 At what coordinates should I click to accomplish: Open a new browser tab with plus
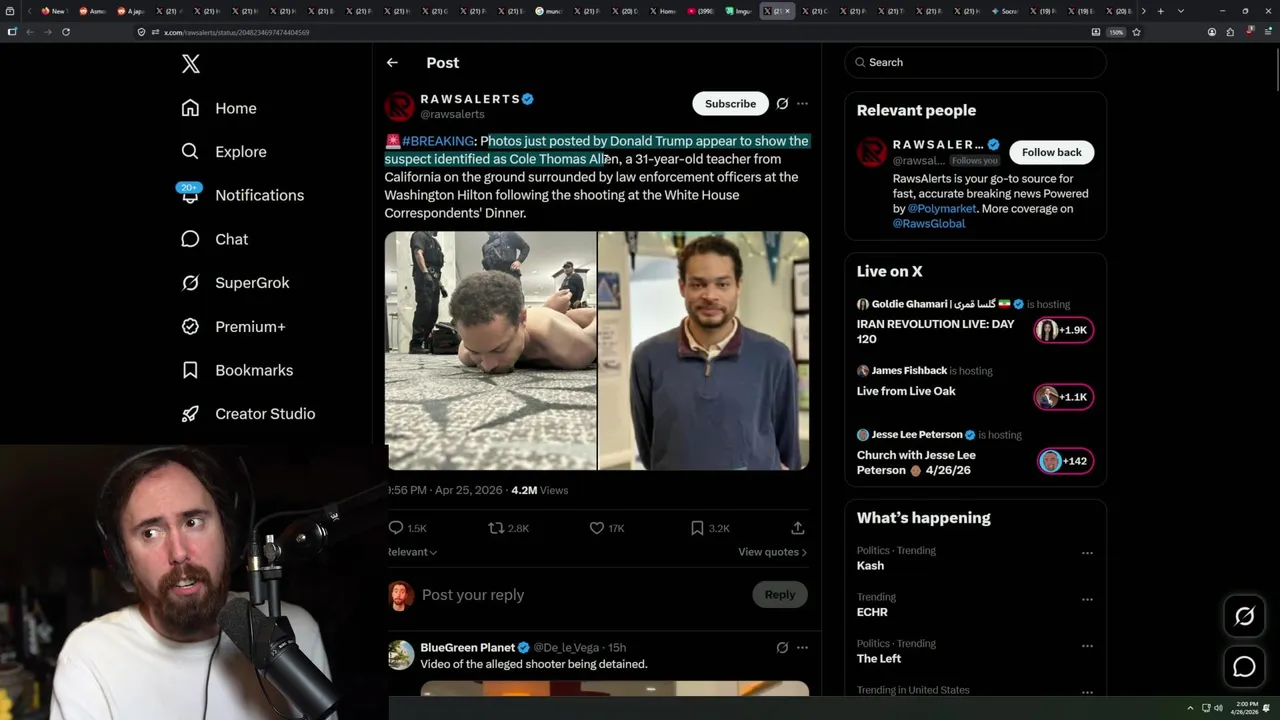(1160, 11)
